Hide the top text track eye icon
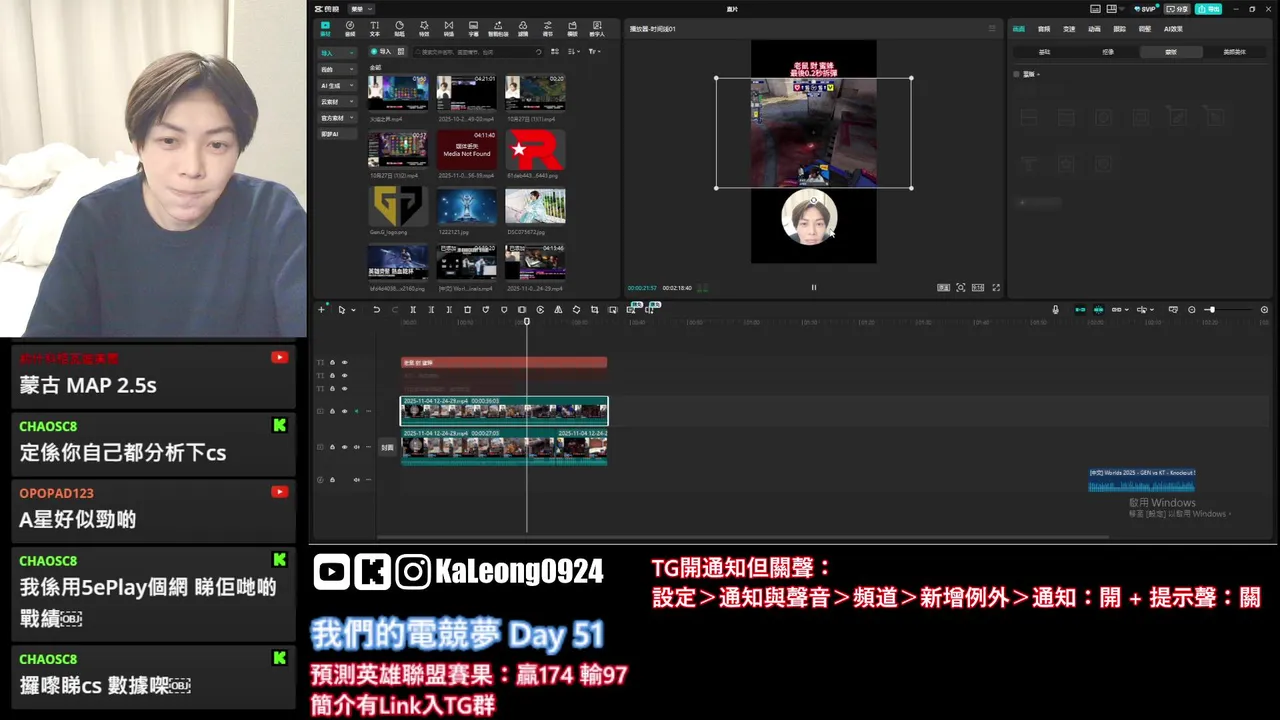The width and height of the screenshot is (1280, 720). (x=344, y=362)
